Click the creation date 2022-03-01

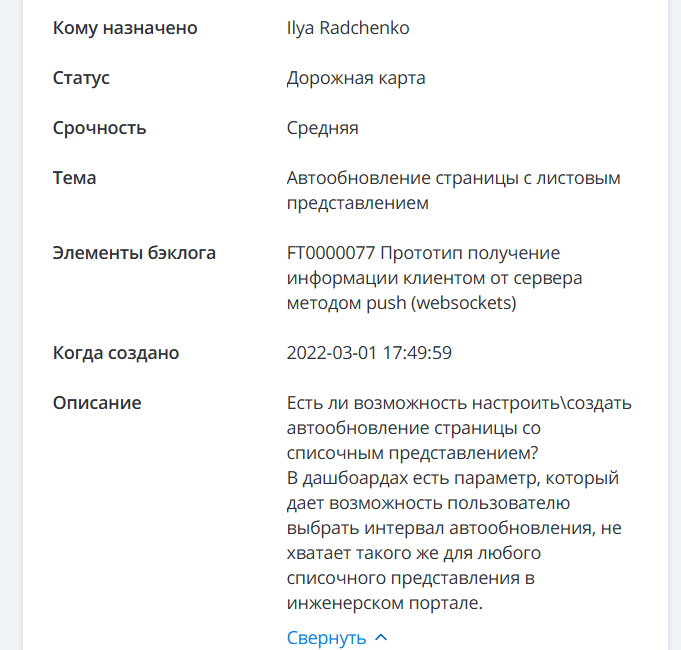click(x=329, y=353)
